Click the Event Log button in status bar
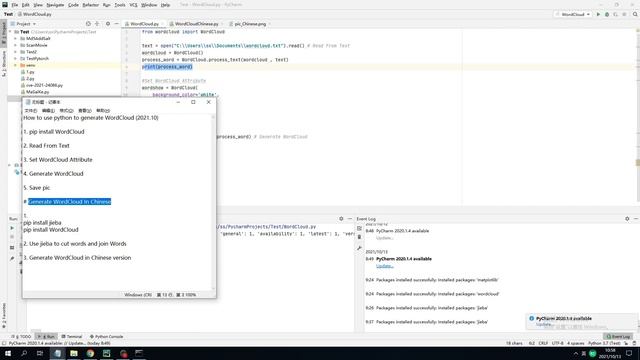 (x=618, y=337)
